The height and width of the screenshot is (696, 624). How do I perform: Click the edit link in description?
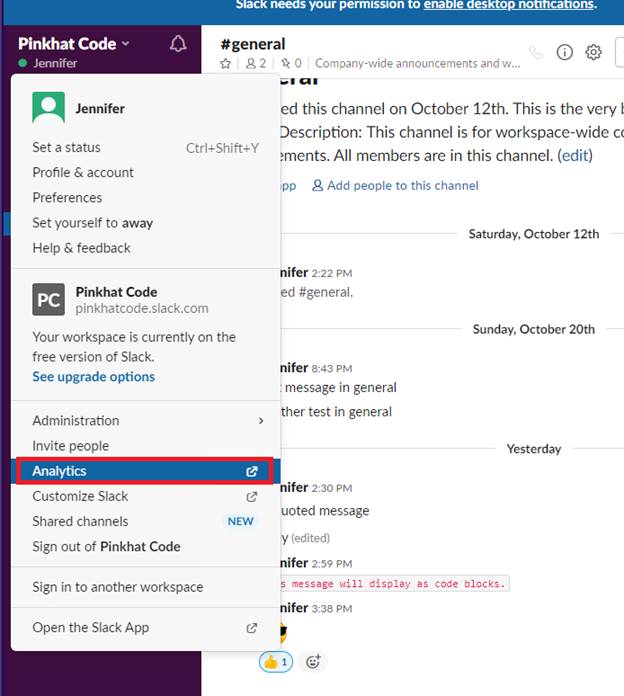click(575, 155)
